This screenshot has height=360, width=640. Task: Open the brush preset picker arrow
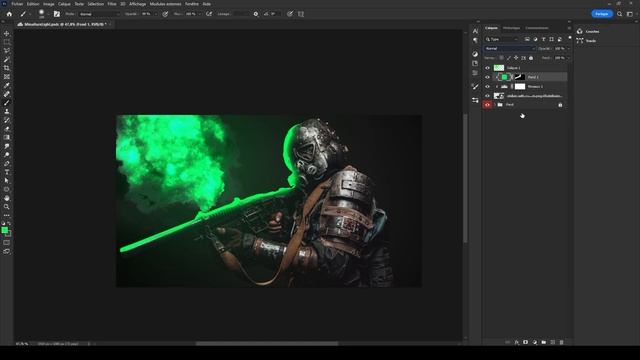[x=49, y=14]
